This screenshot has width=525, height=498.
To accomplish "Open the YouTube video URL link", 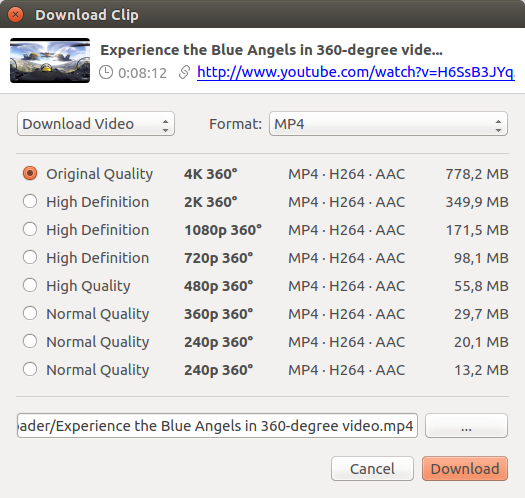I will (356, 72).
